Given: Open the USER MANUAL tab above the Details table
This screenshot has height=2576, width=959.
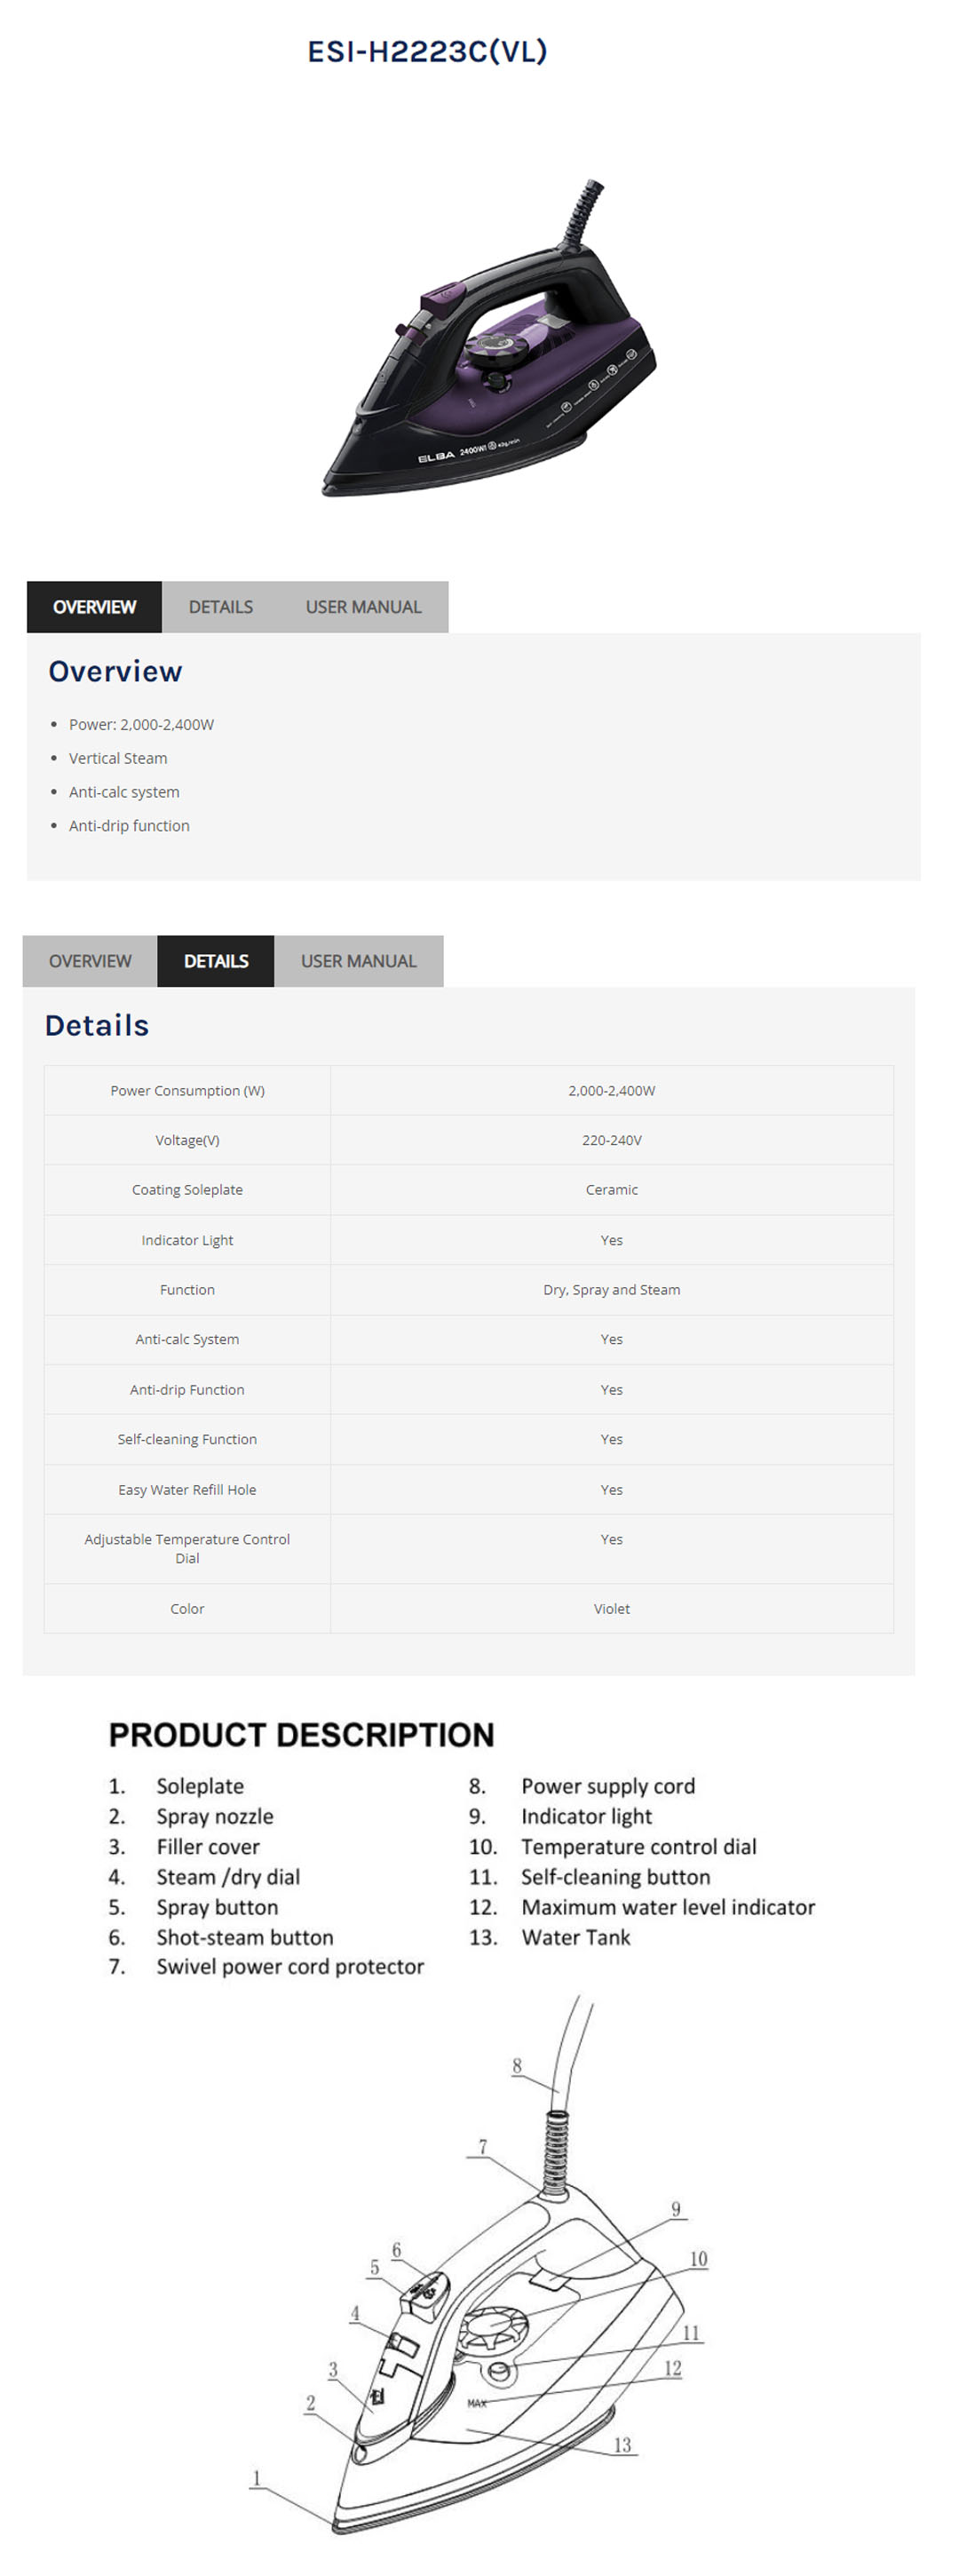Looking at the screenshot, I should [x=358, y=961].
